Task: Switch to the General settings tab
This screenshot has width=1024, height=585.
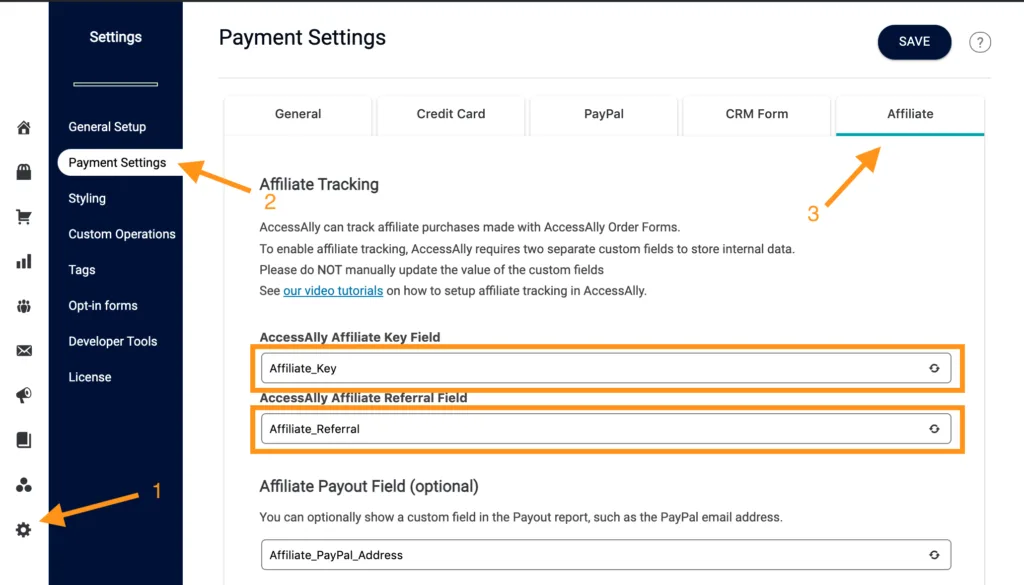Action: pos(297,114)
